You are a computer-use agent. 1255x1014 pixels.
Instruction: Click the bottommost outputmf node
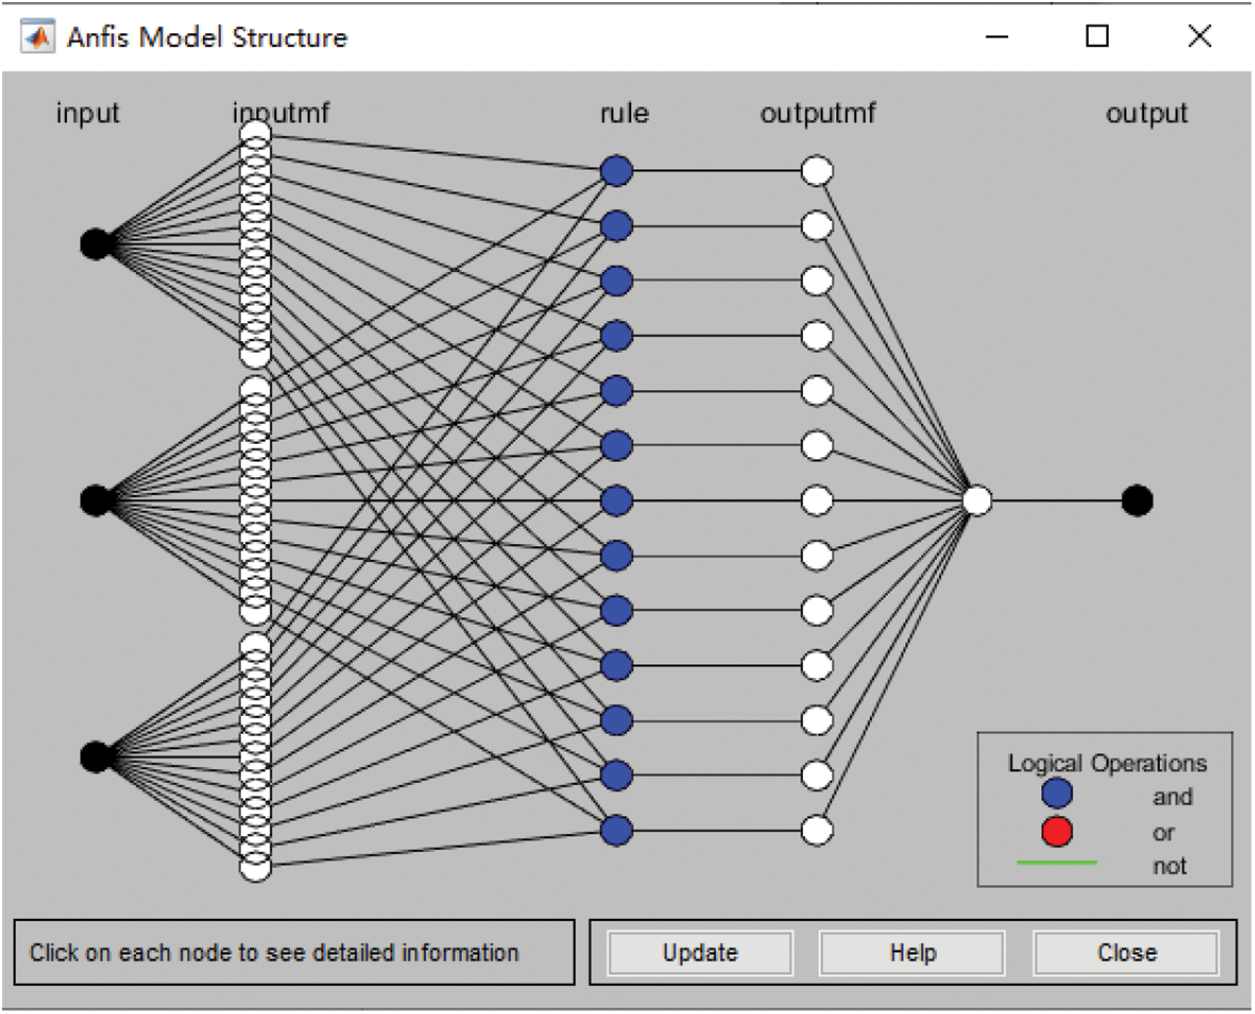point(817,830)
